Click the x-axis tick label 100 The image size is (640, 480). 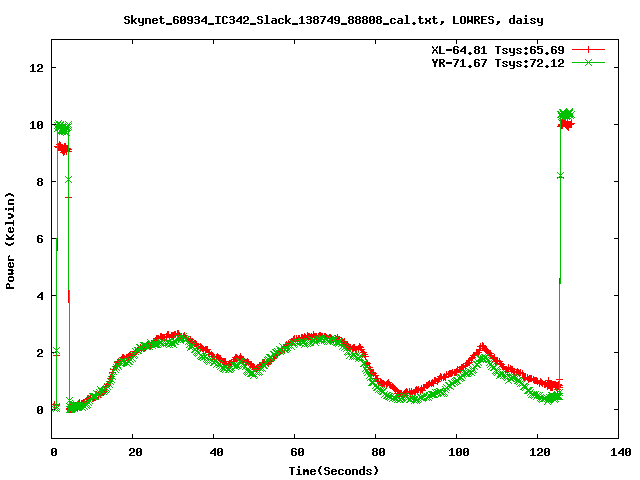click(x=459, y=452)
